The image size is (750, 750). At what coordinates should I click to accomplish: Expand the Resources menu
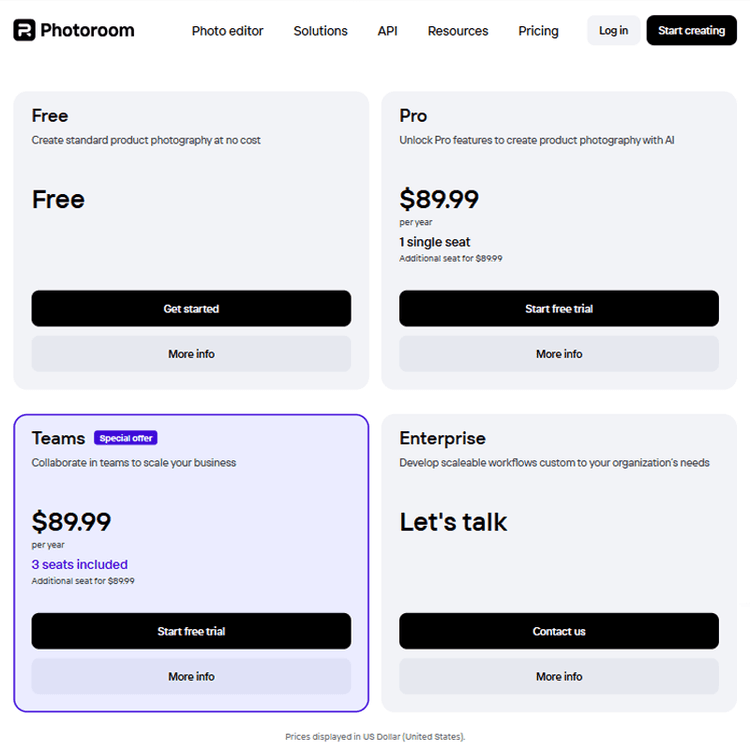[x=458, y=31]
